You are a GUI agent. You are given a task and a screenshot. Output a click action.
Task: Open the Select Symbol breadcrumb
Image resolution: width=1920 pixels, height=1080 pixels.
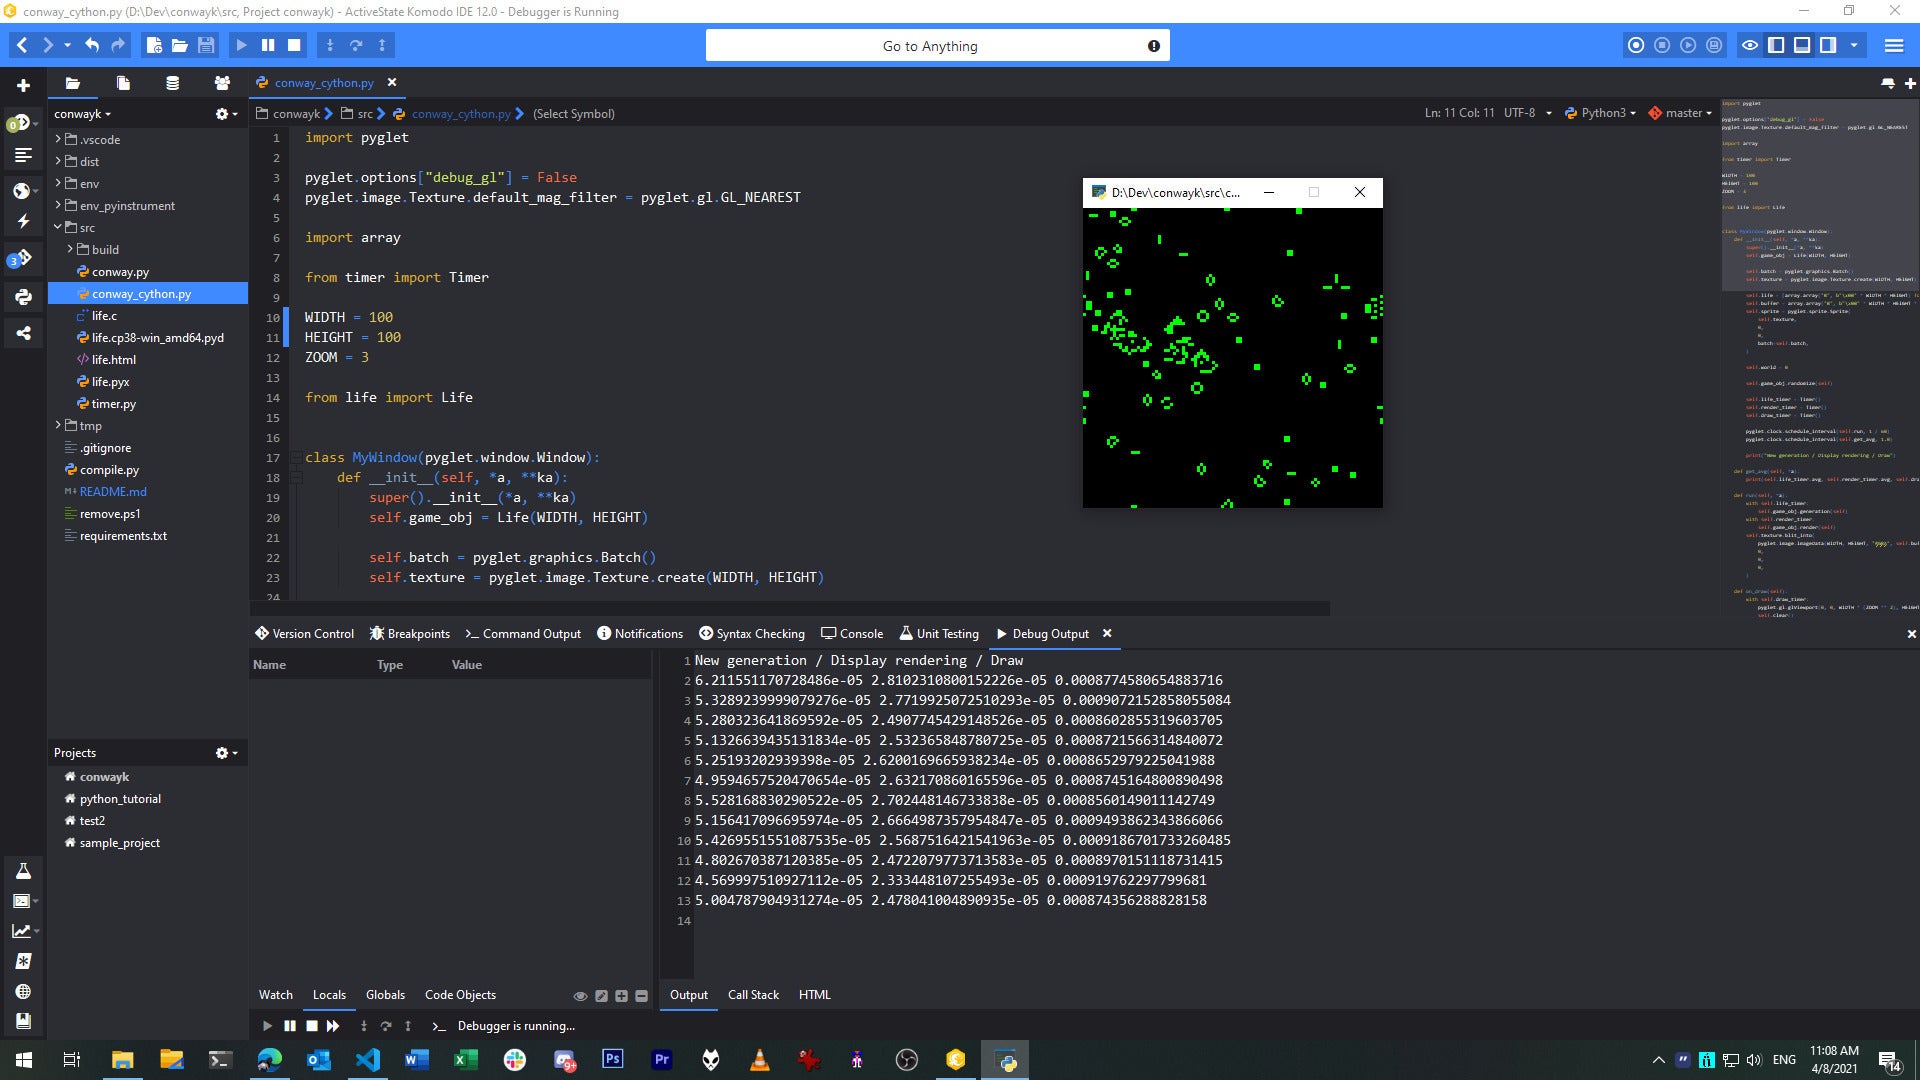tap(574, 114)
